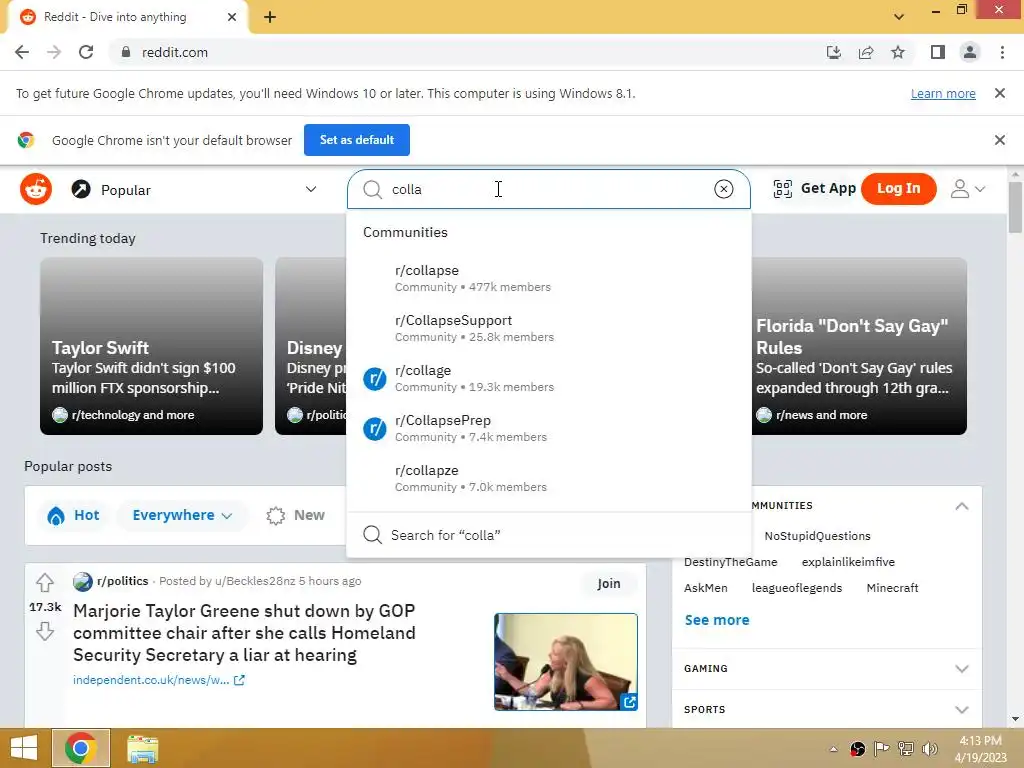Open NoStupidQuestions community link
Image resolution: width=1024 pixels, height=768 pixels.
(817, 536)
